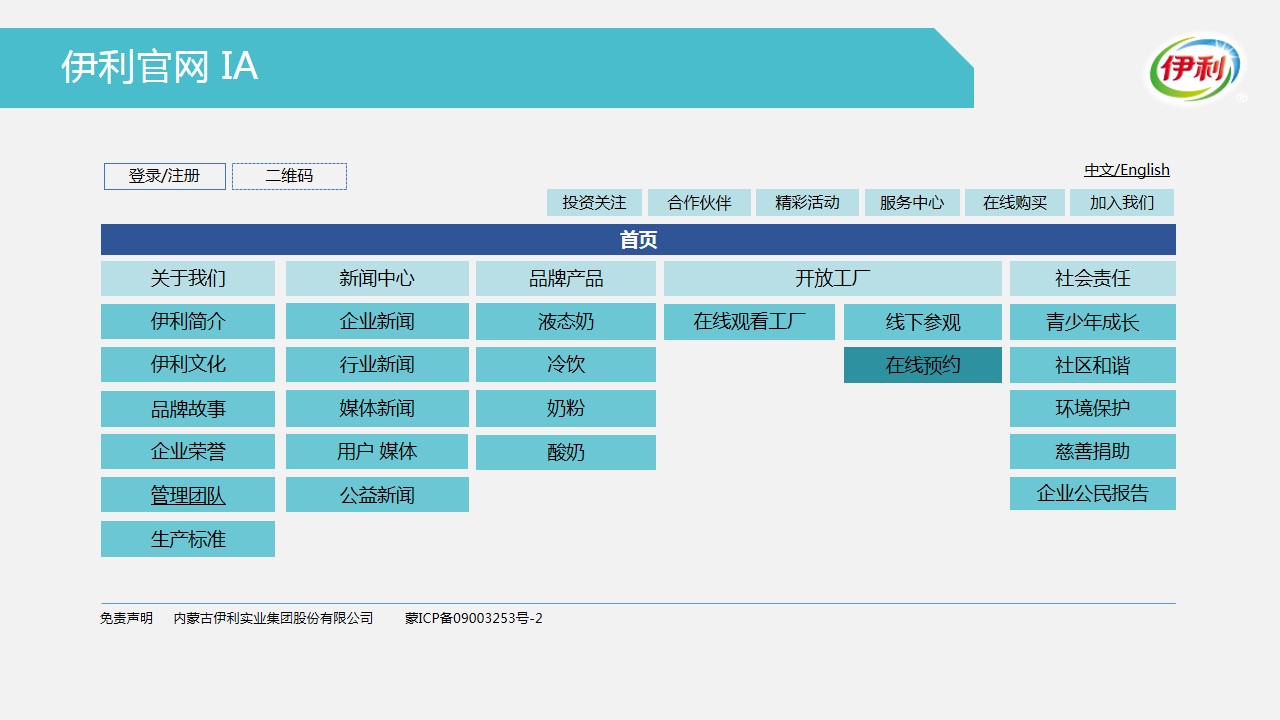This screenshot has width=1280, height=720.
Task: Click 环境保护 item
Action: click(x=1093, y=408)
